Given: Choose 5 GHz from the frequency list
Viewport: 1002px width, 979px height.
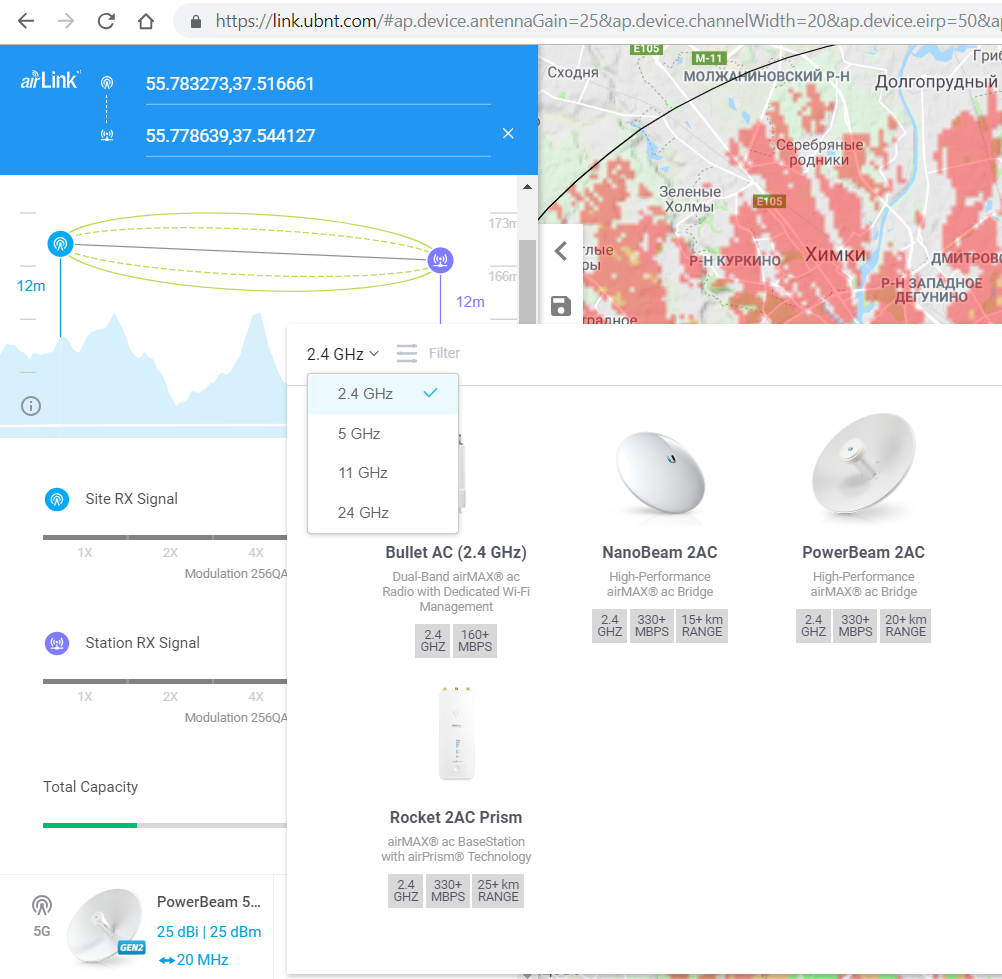Looking at the screenshot, I should (x=383, y=434).
